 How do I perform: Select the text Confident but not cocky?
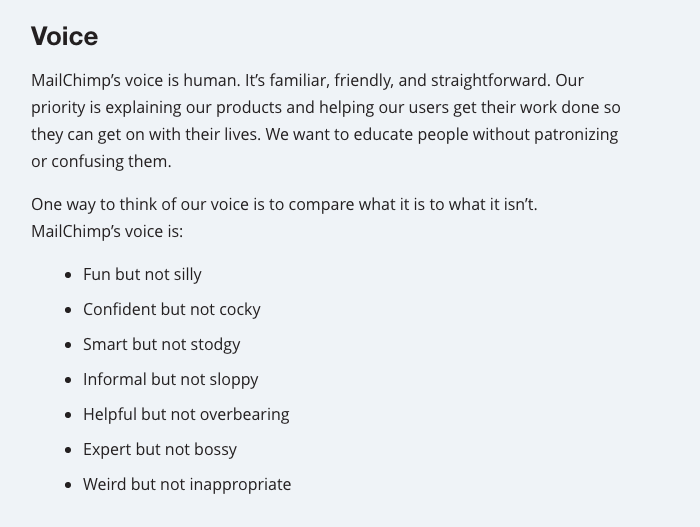pyautogui.click(x=172, y=310)
